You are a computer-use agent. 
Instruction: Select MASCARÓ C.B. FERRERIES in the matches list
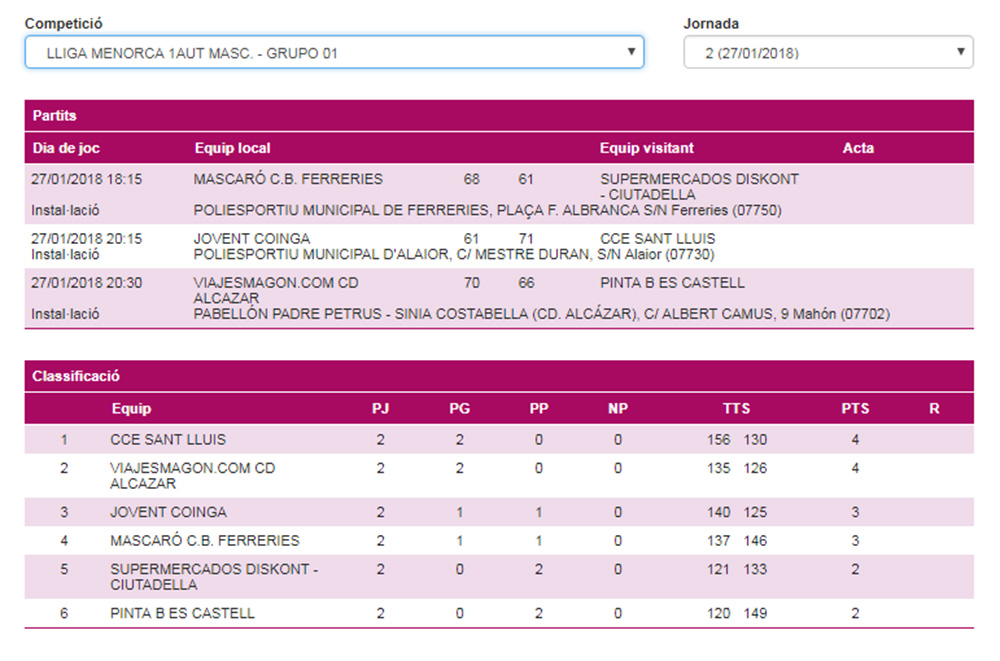pyautogui.click(x=288, y=179)
